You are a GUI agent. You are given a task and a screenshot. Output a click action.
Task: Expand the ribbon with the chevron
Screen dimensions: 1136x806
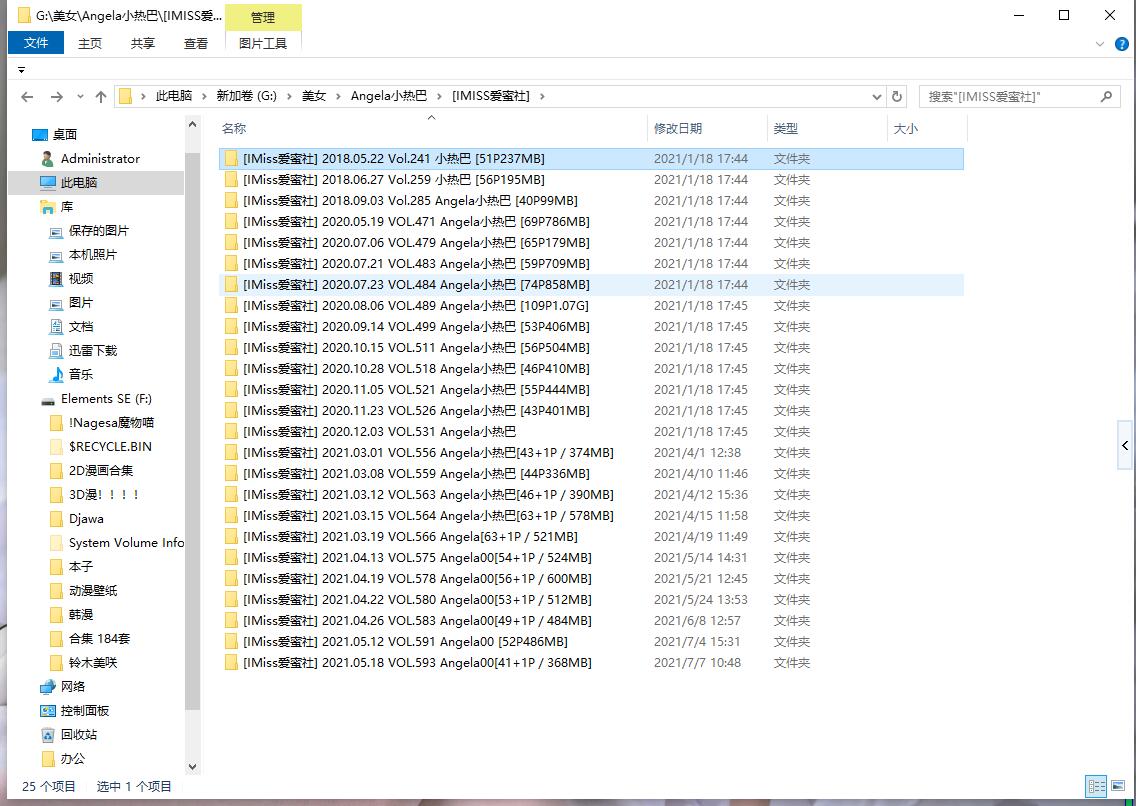pos(1100,44)
